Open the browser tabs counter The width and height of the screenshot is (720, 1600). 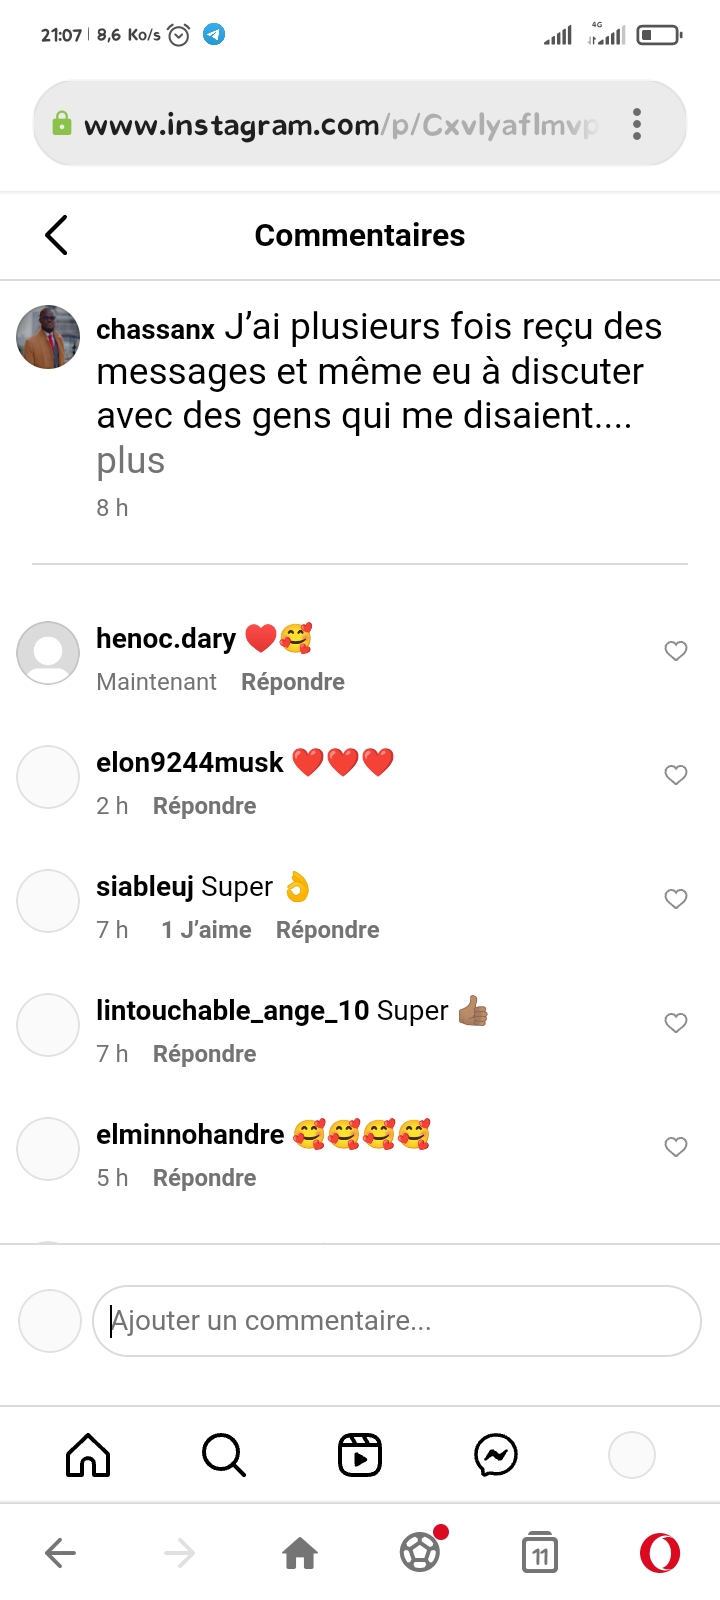pos(540,1553)
